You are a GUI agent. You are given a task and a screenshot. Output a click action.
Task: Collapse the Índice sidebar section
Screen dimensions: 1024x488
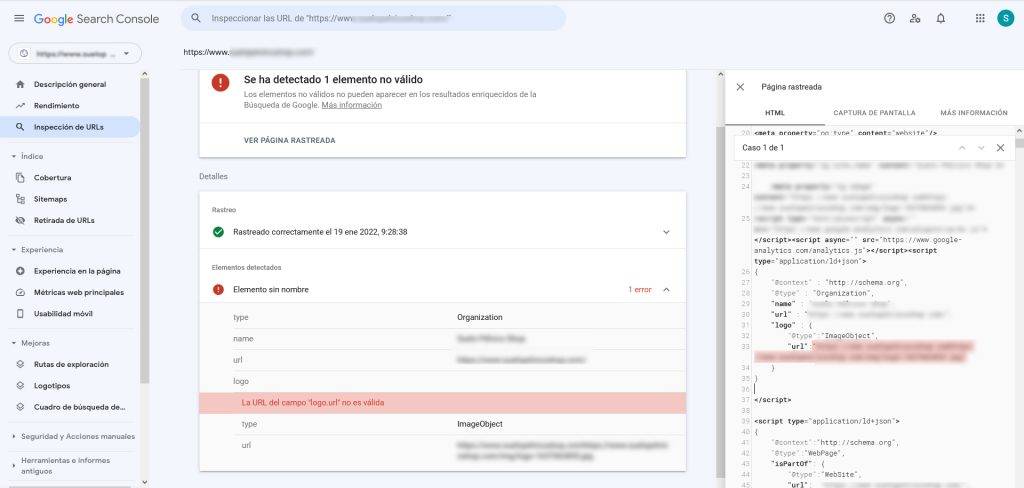tap(14, 156)
